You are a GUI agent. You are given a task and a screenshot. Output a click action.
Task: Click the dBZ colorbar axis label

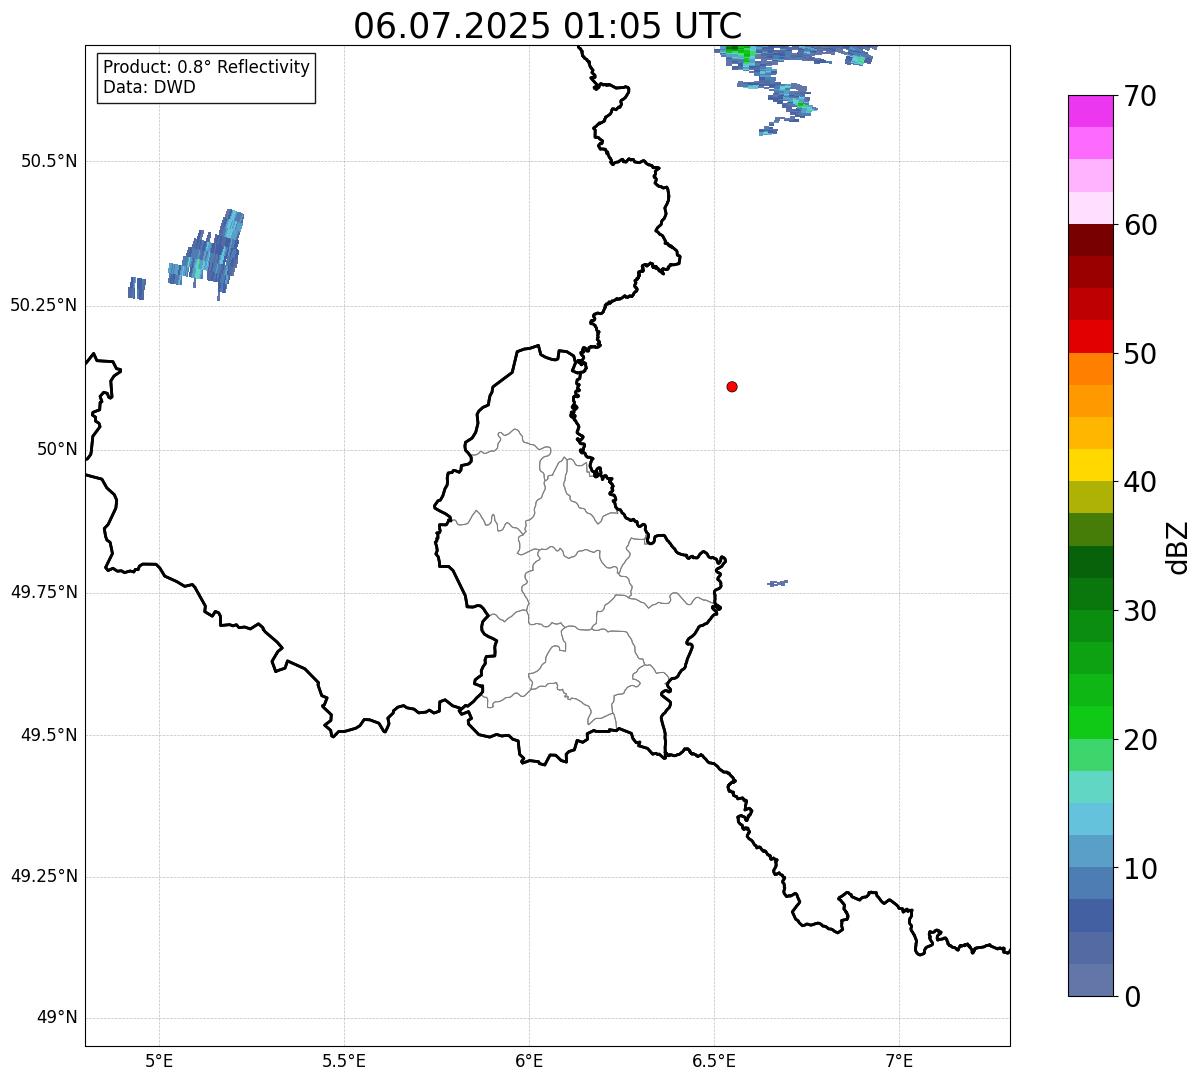[1178, 547]
